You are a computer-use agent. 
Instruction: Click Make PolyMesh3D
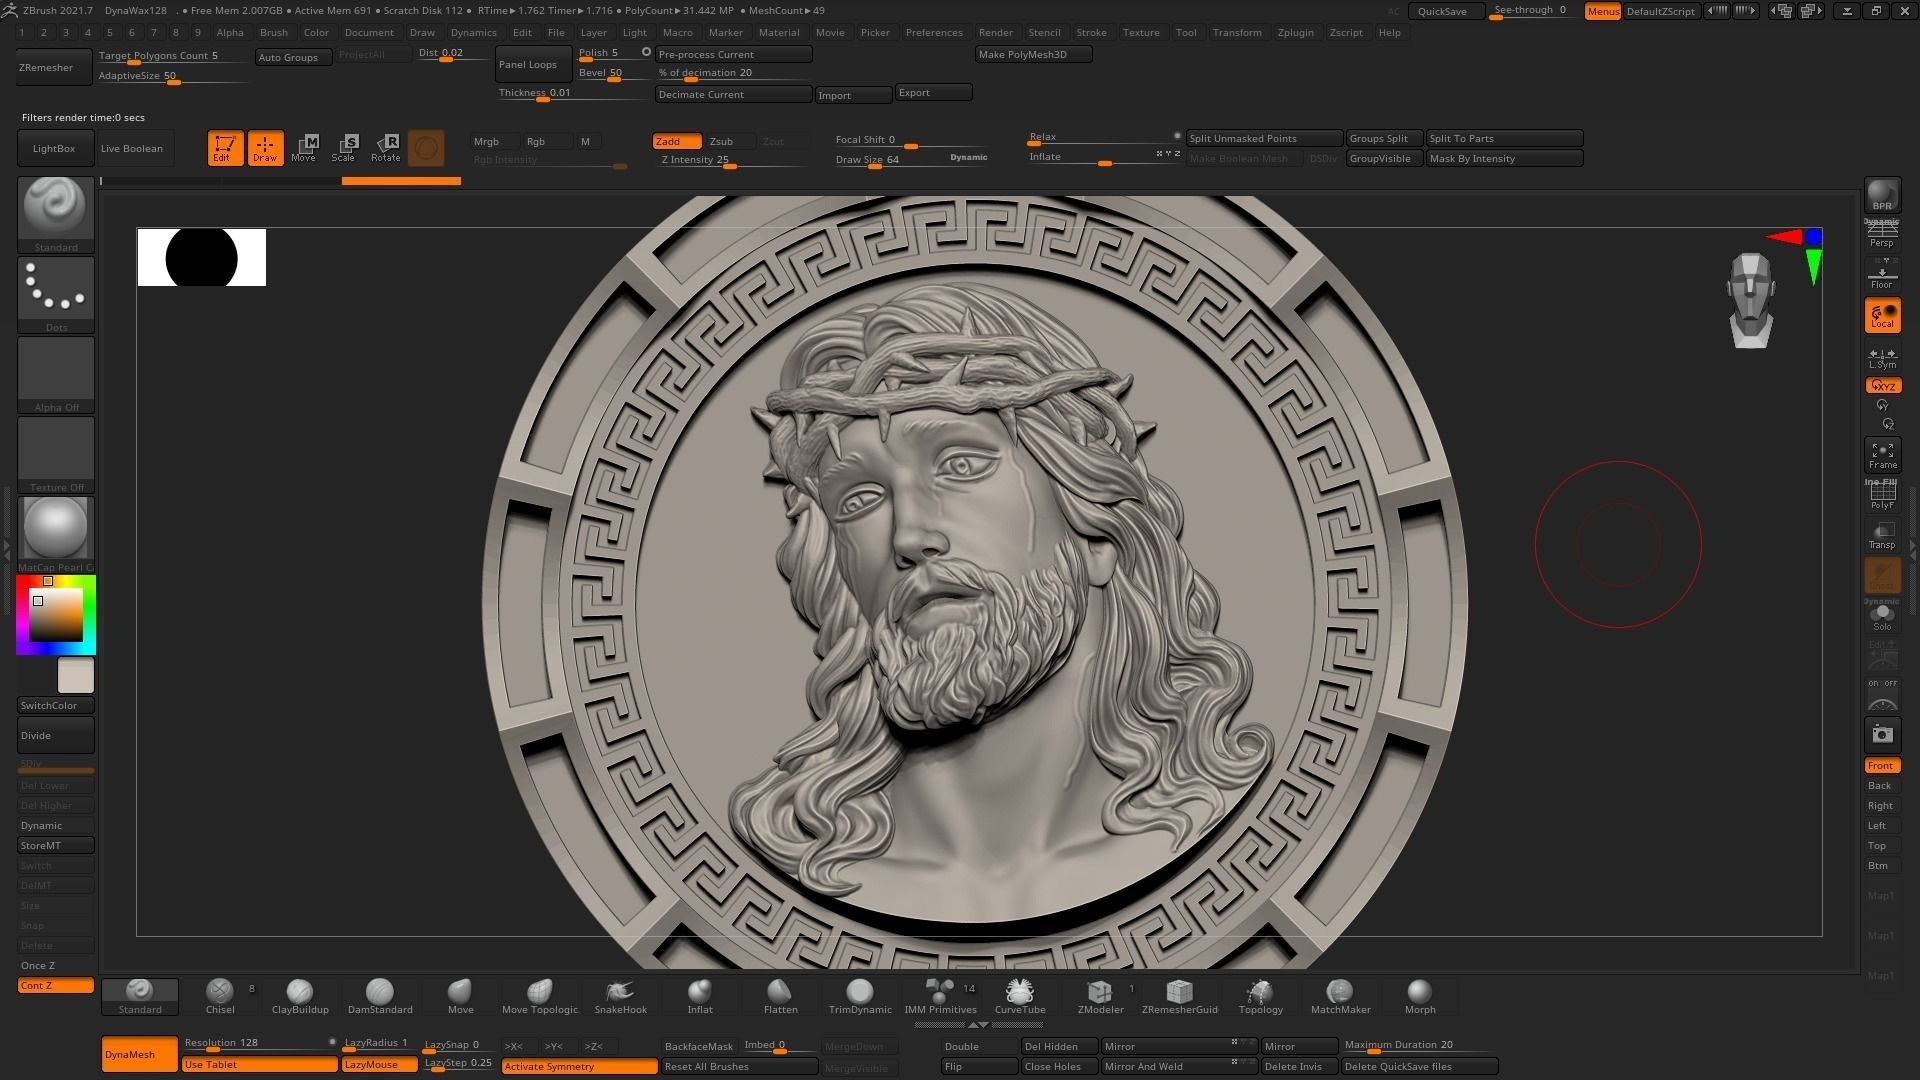[1033, 54]
